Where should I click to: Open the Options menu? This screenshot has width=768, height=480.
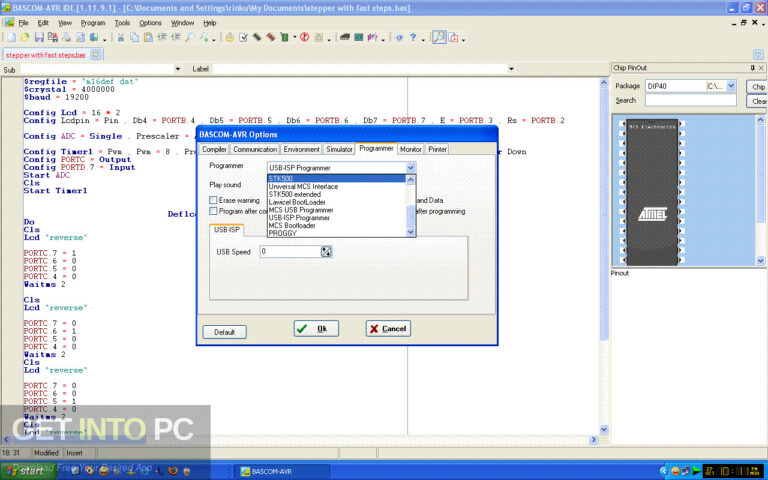click(150, 23)
